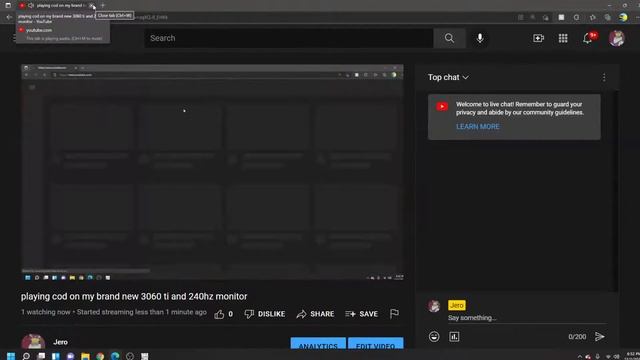640x360 pixels.
Task: Click the Windows Start button
Action: [11, 356]
